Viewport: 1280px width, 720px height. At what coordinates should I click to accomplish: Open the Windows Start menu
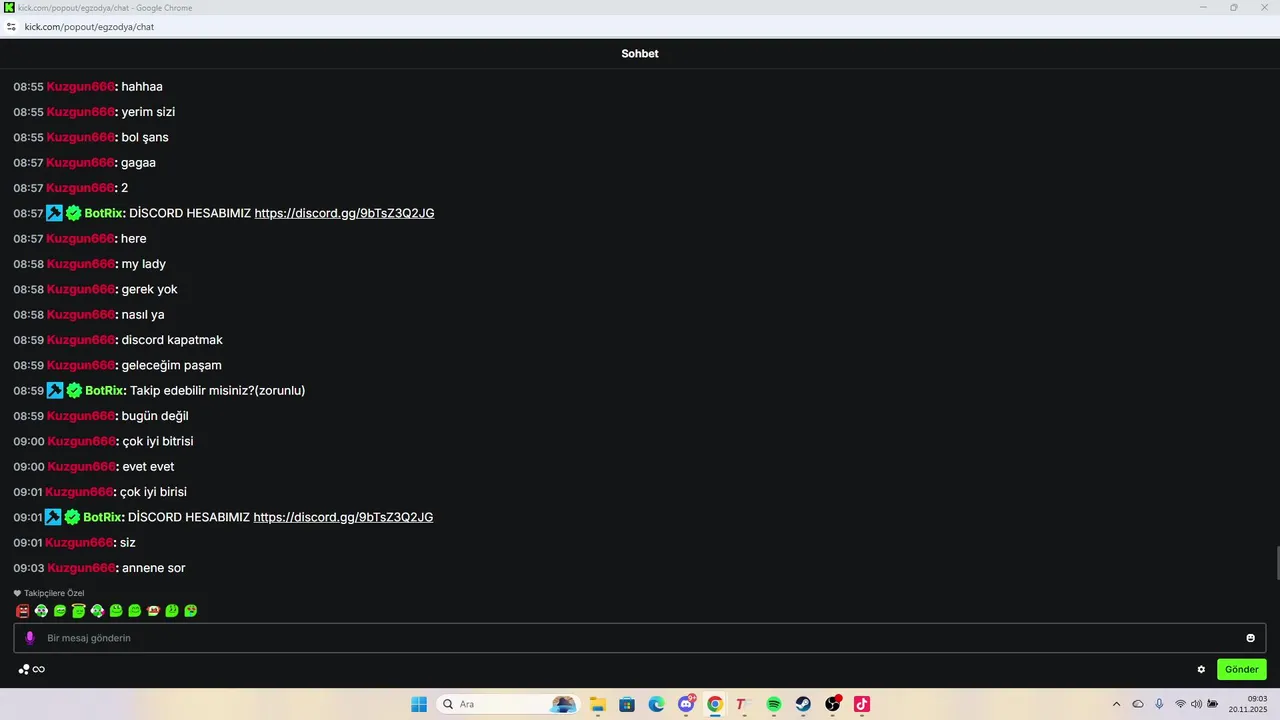(419, 704)
